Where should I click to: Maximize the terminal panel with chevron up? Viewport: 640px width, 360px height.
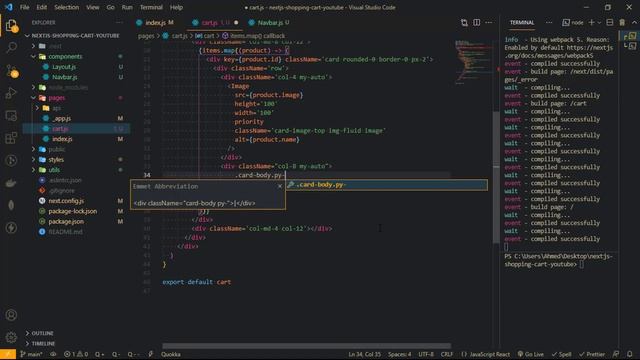634,22
